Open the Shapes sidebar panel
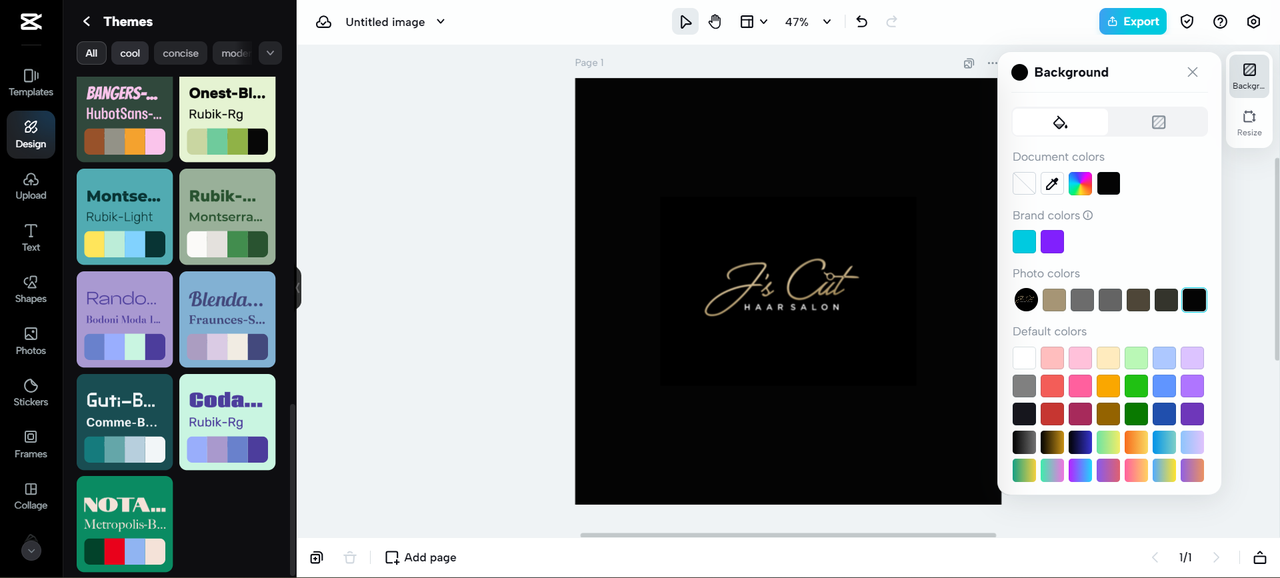Image resolution: width=1280 pixels, height=578 pixels. click(x=31, y=289)
